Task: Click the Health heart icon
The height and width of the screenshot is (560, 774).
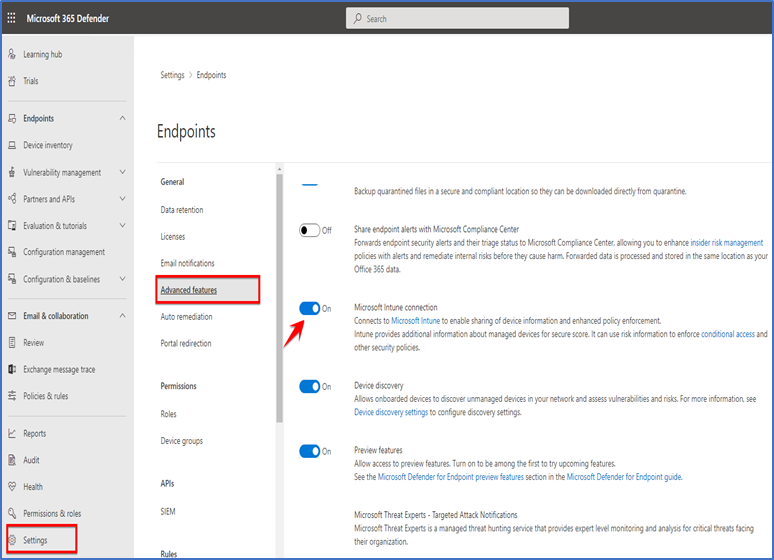Action: (12, 486)
